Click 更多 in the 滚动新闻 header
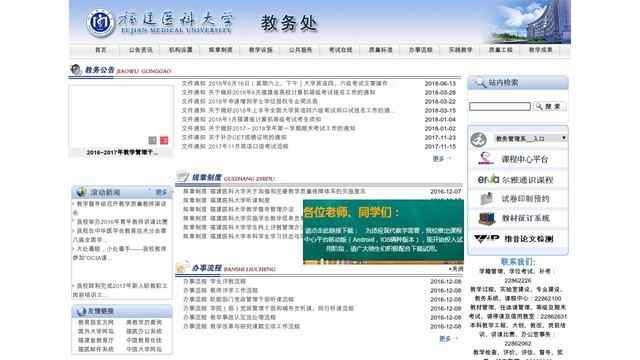The height and width of the screenshot is (360, 640). [161, 192]
